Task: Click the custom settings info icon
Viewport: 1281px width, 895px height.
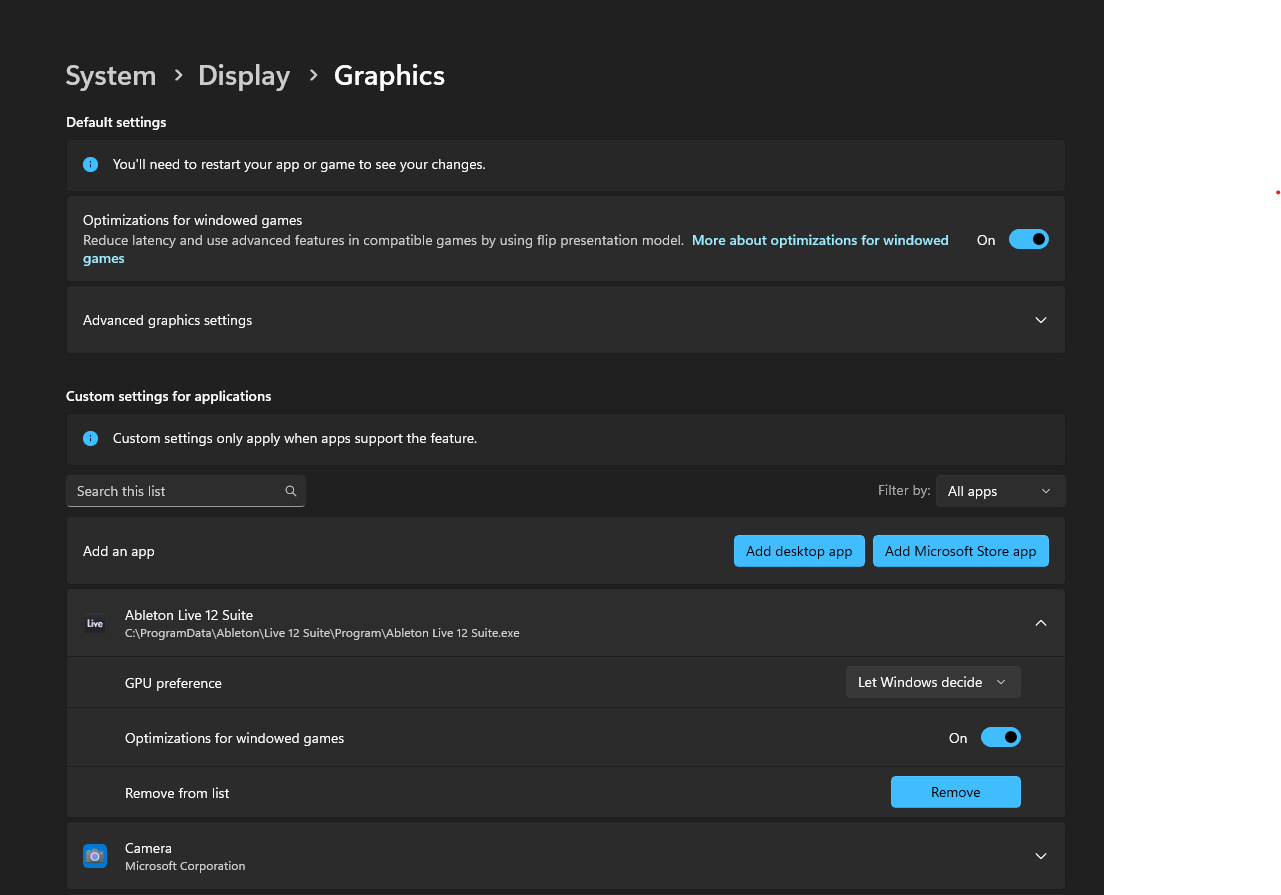Action: tap(91, 438)
